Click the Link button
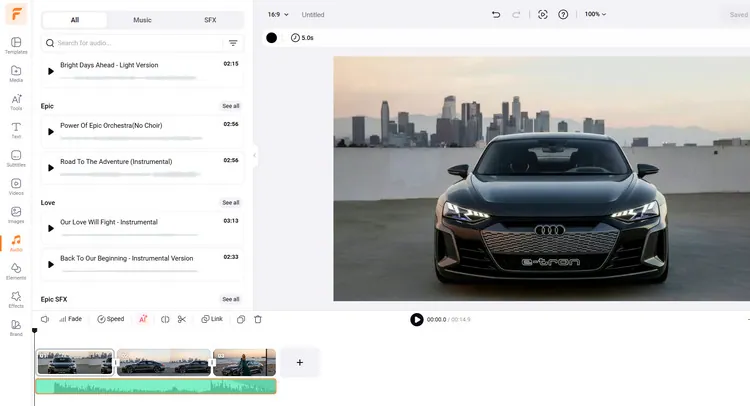 point(212,319)
